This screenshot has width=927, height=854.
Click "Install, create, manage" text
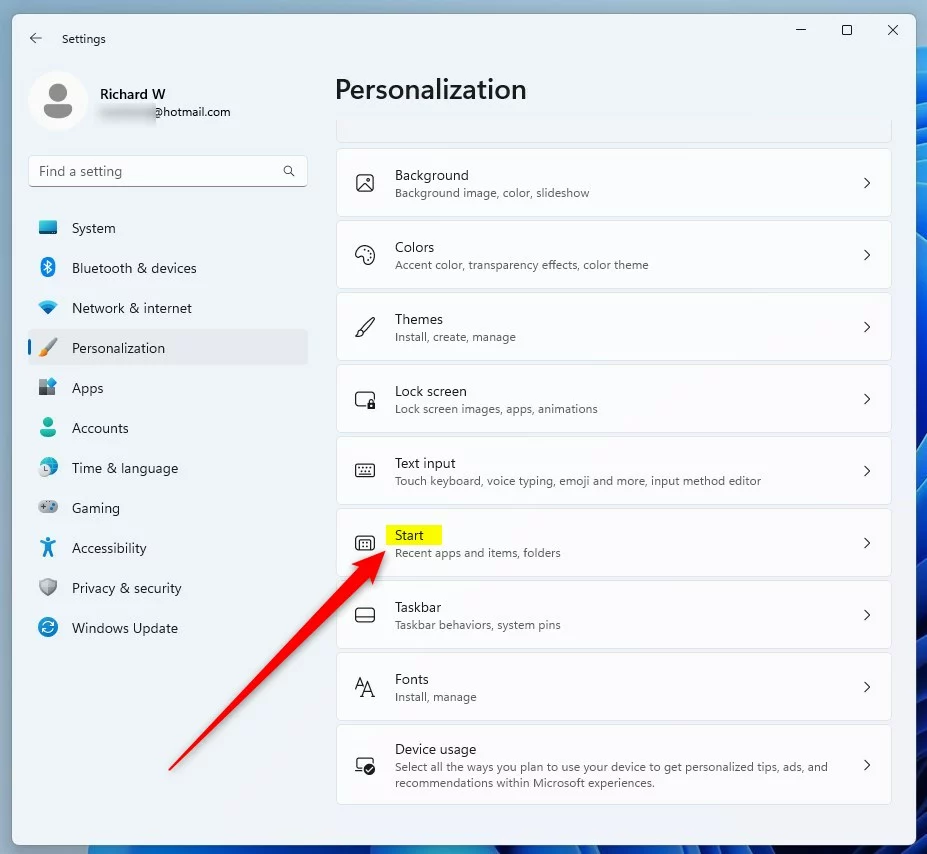click(455, 337)
